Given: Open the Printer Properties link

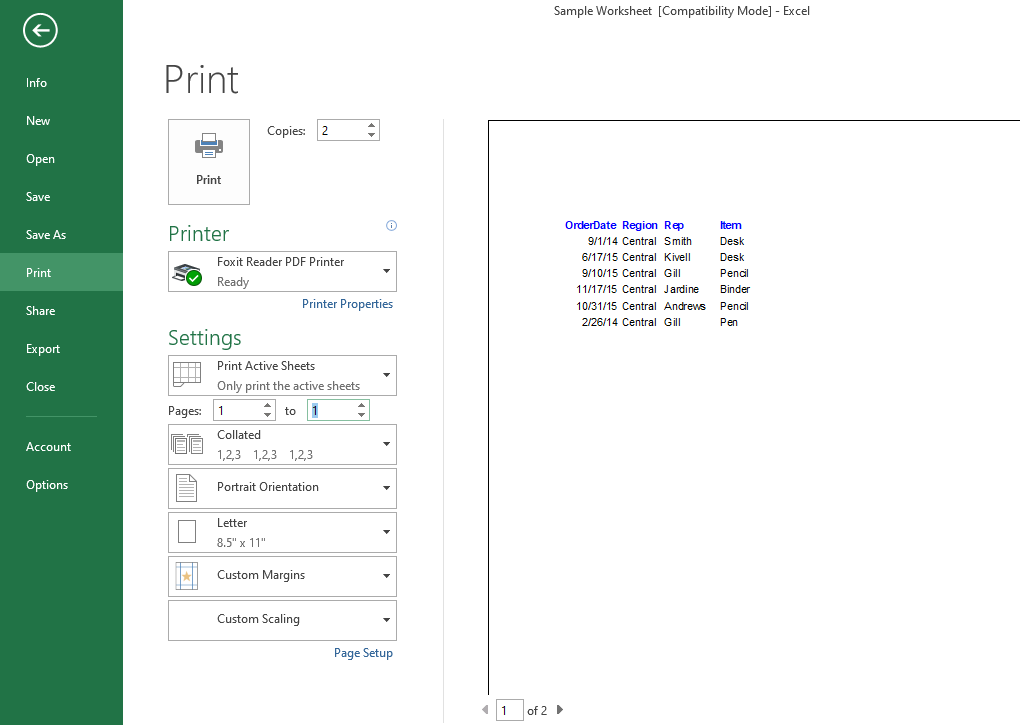Looking at the screenshot, I should click(x=347, y=304).
